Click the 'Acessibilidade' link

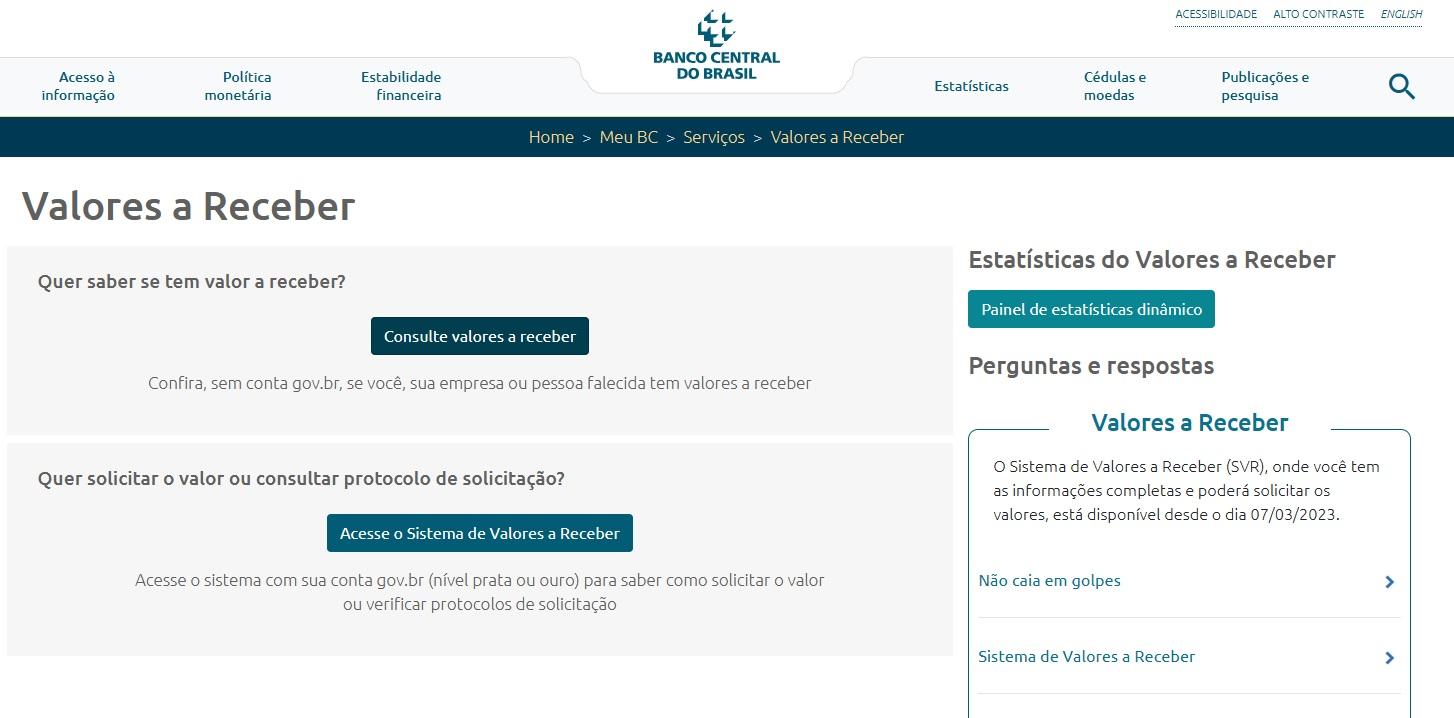pyautogui.click(x=1215, y=14)
